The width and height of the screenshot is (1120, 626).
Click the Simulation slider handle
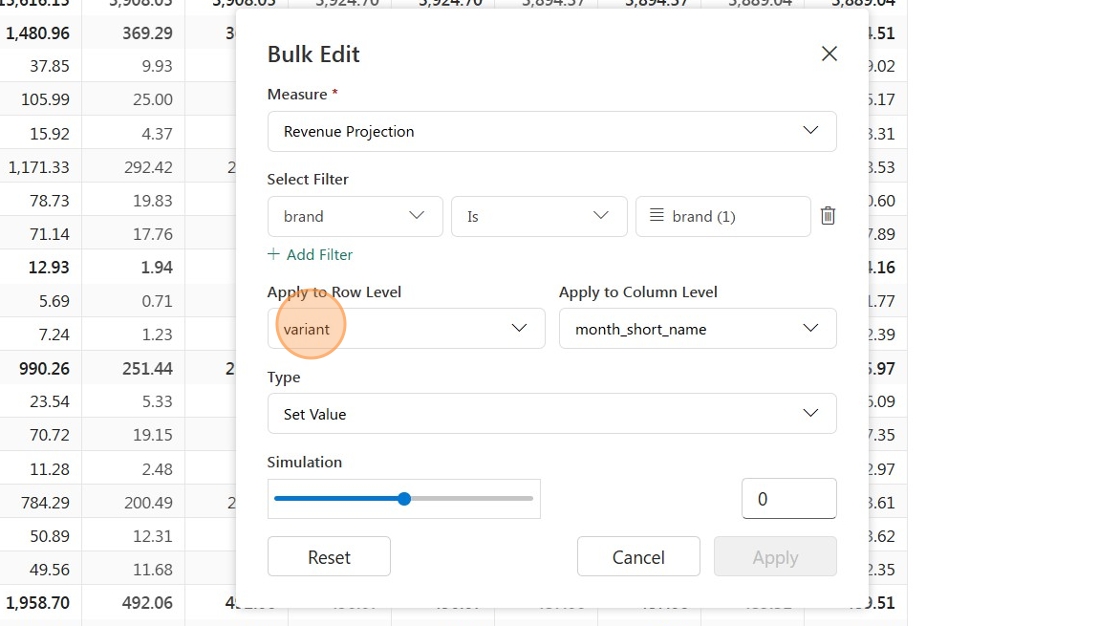tap(404, 499)
